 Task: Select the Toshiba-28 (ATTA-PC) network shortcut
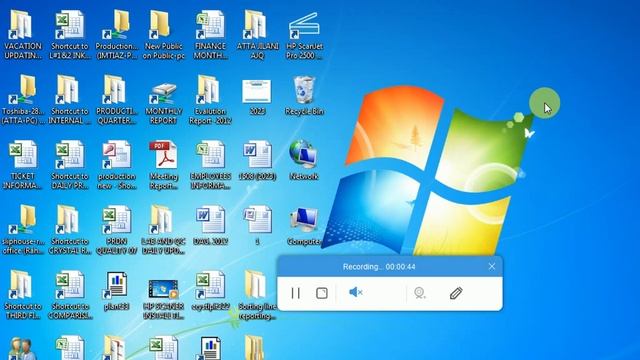click(22, 100)
